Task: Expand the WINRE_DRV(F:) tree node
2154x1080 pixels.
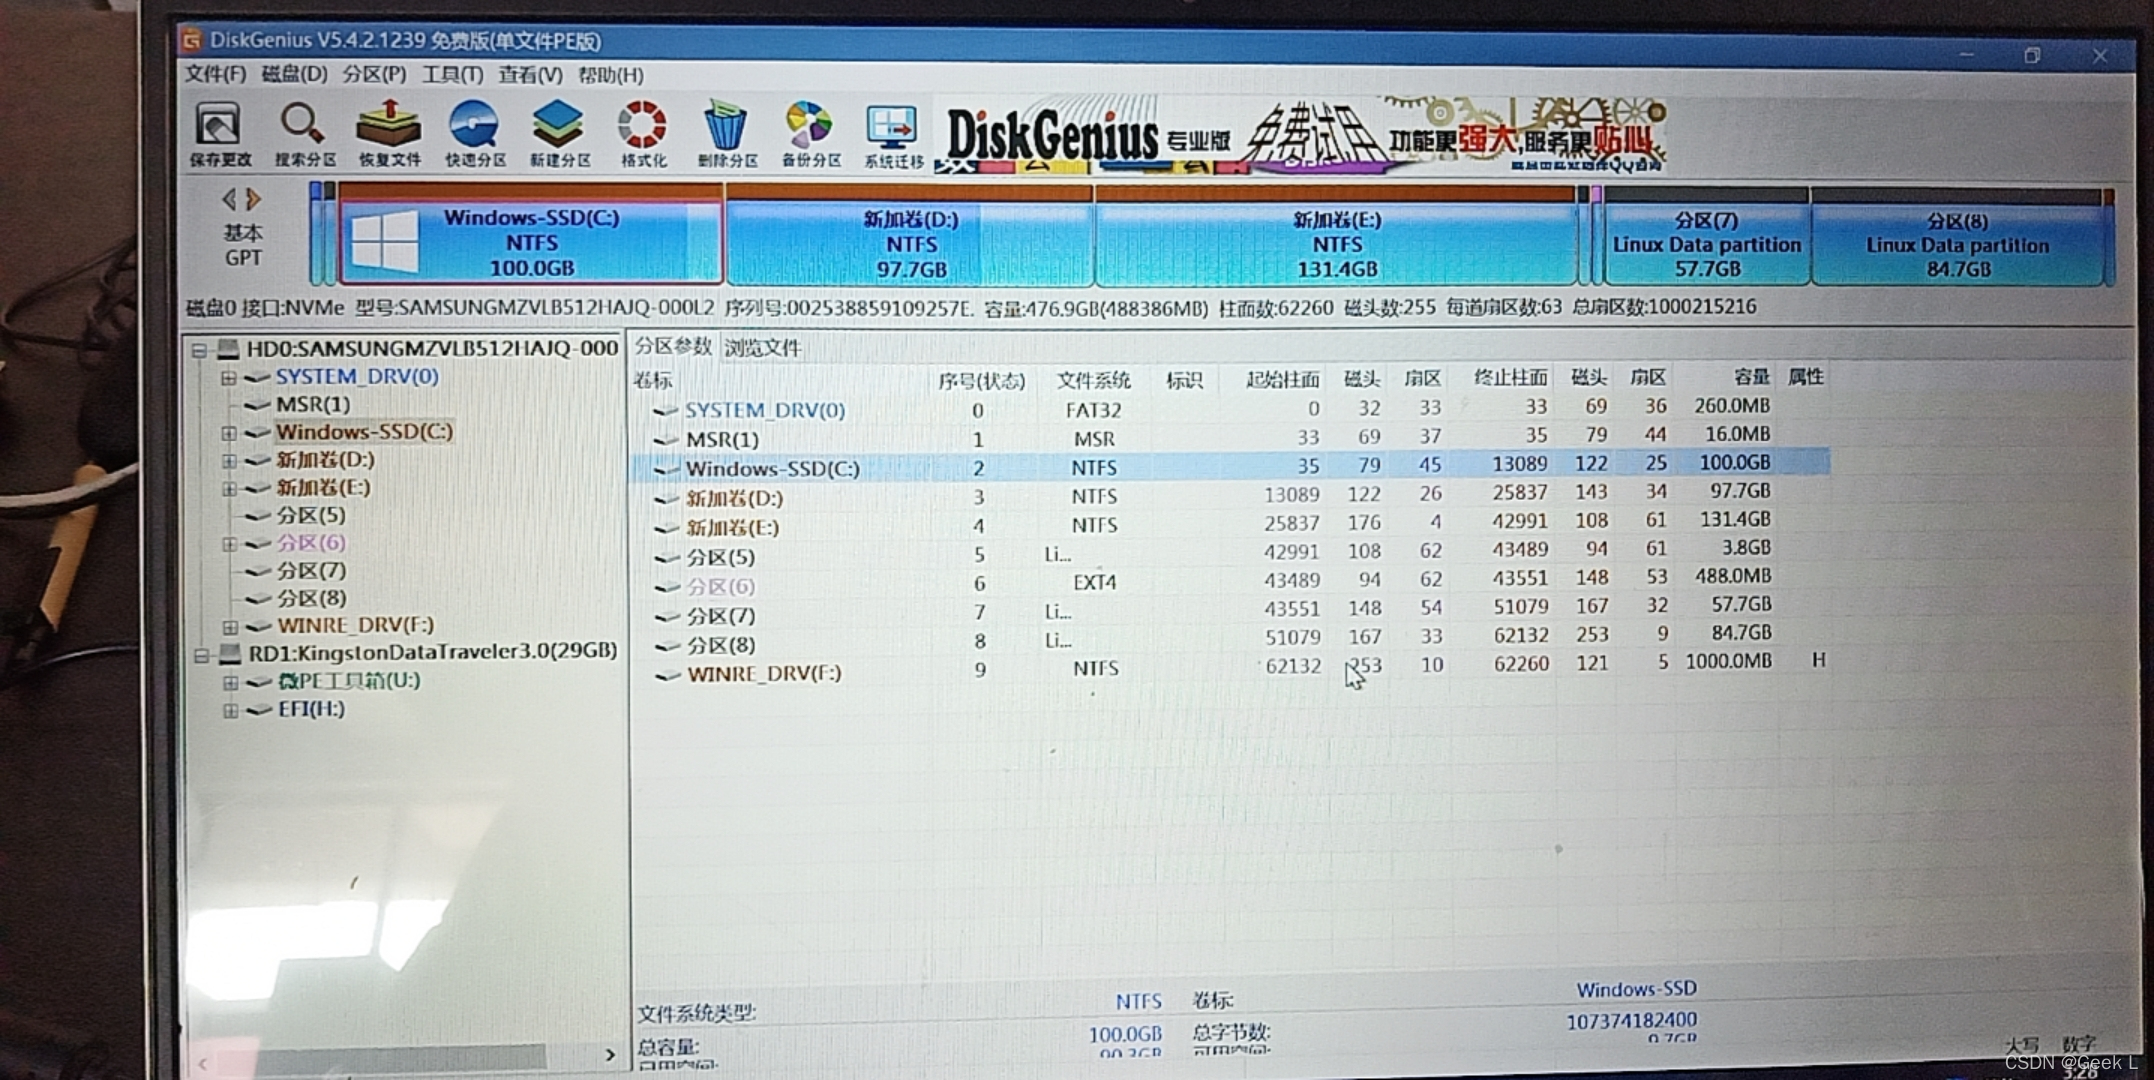Action: pos(230,627)
